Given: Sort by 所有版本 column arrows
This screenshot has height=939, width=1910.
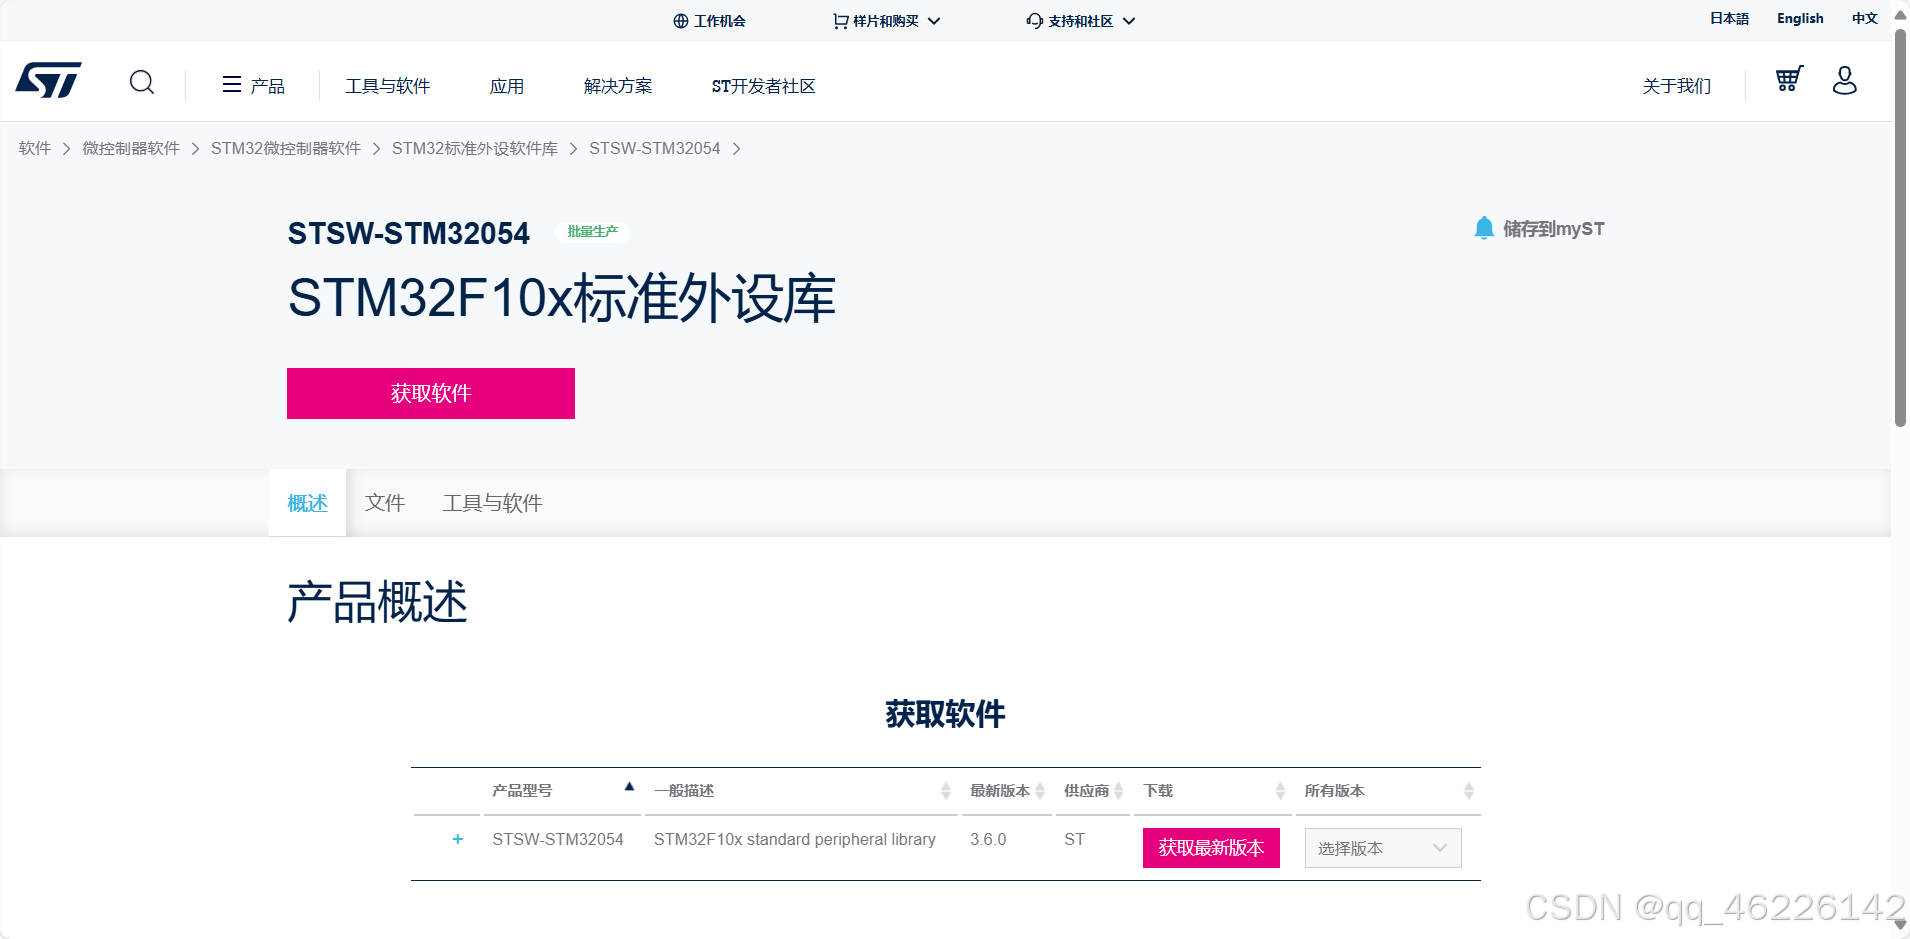Looking at the screenshot, I should click(x=1469, y=791).
